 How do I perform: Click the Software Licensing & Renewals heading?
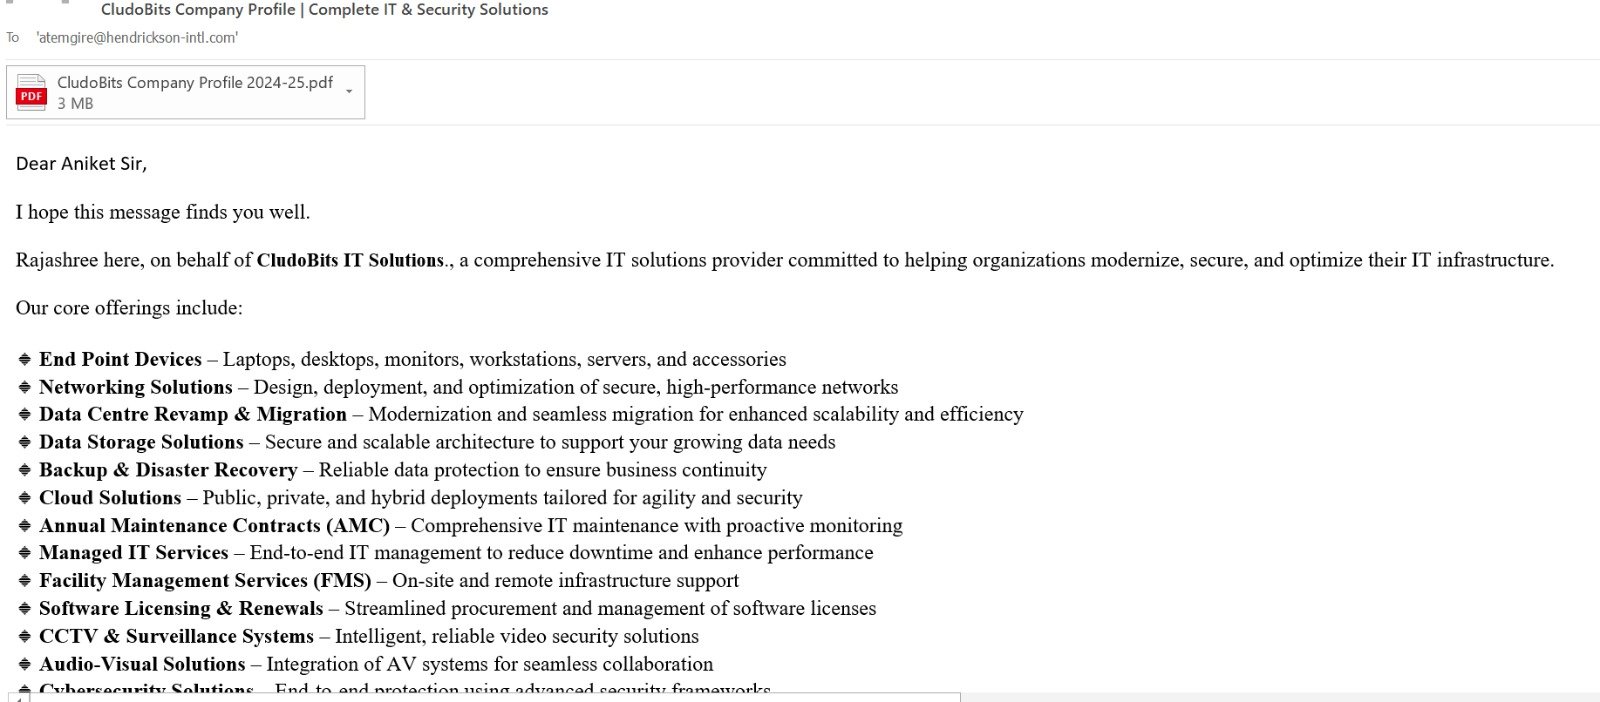(181, 609)
